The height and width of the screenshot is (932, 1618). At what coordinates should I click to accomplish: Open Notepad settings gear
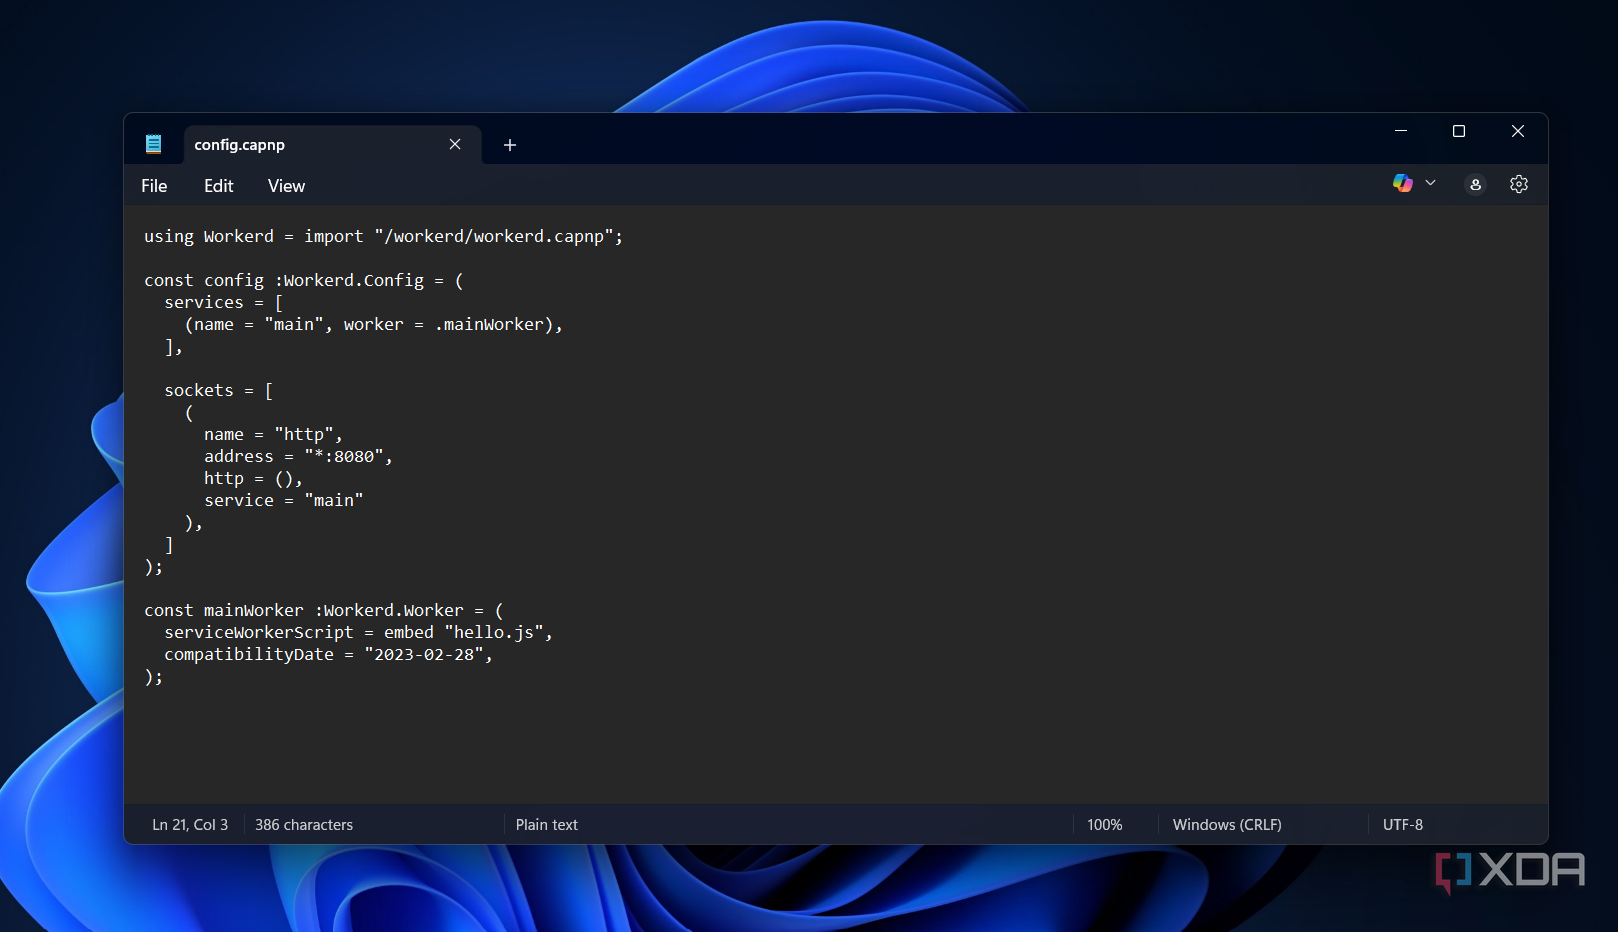pyautogui.click(x=1519, y=184)
